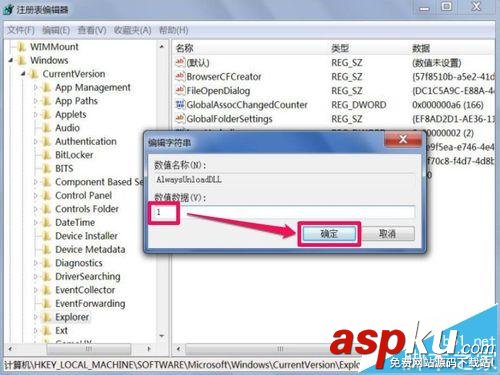
Task: Click the WIMMount folder icon
Action: pyautogui.click(x=22, y=47)
